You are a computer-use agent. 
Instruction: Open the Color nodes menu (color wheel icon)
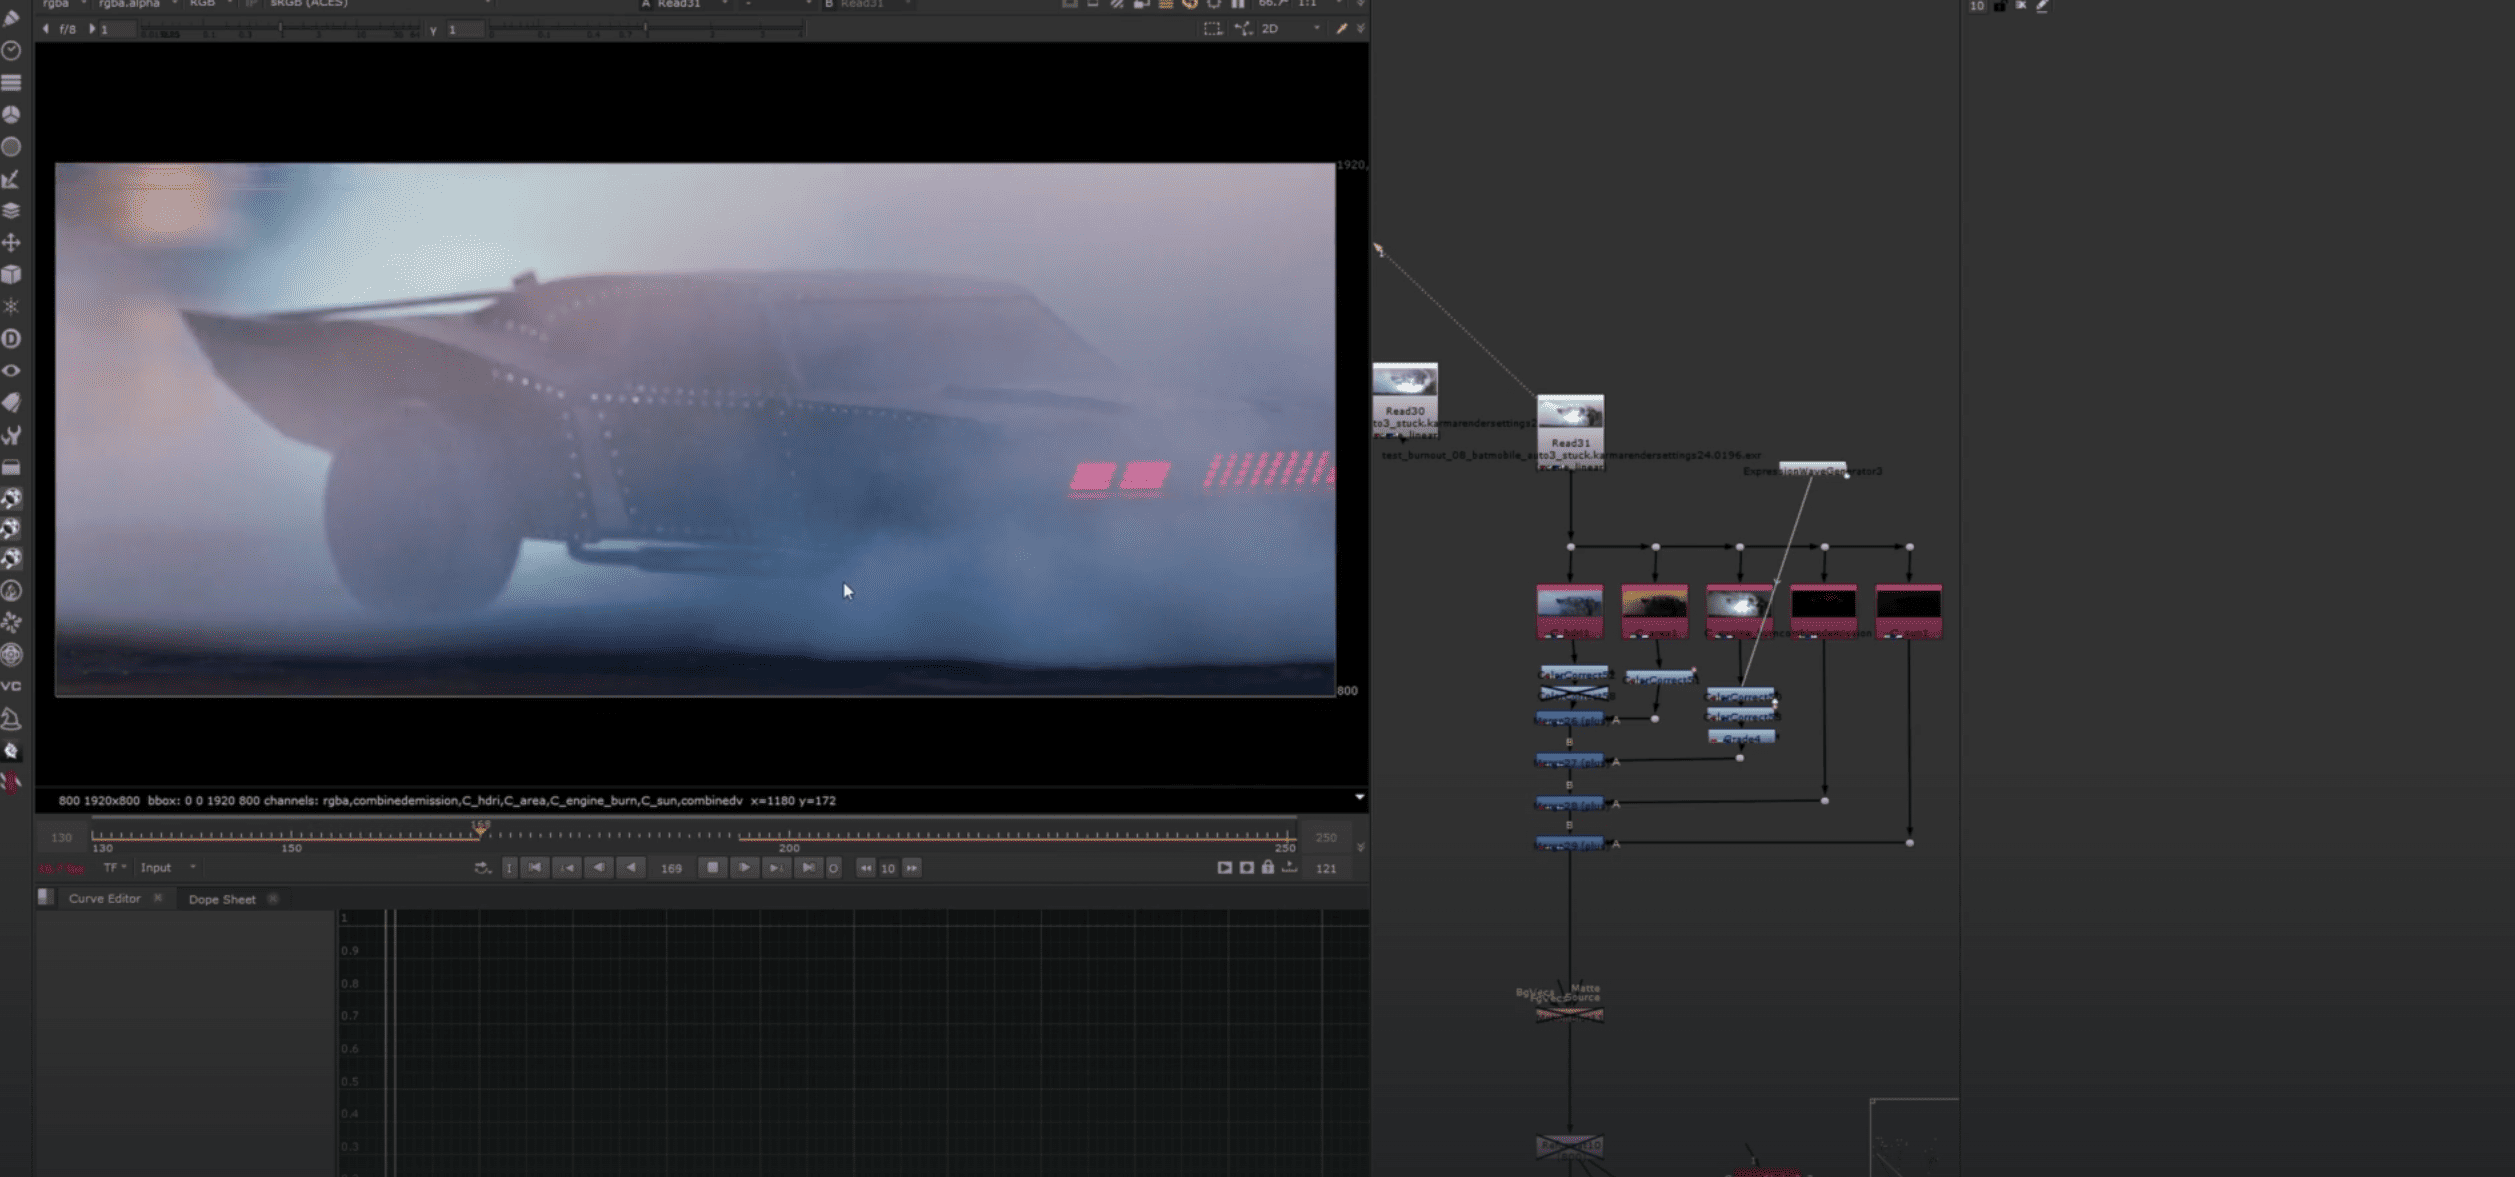[x=12, y=114]
